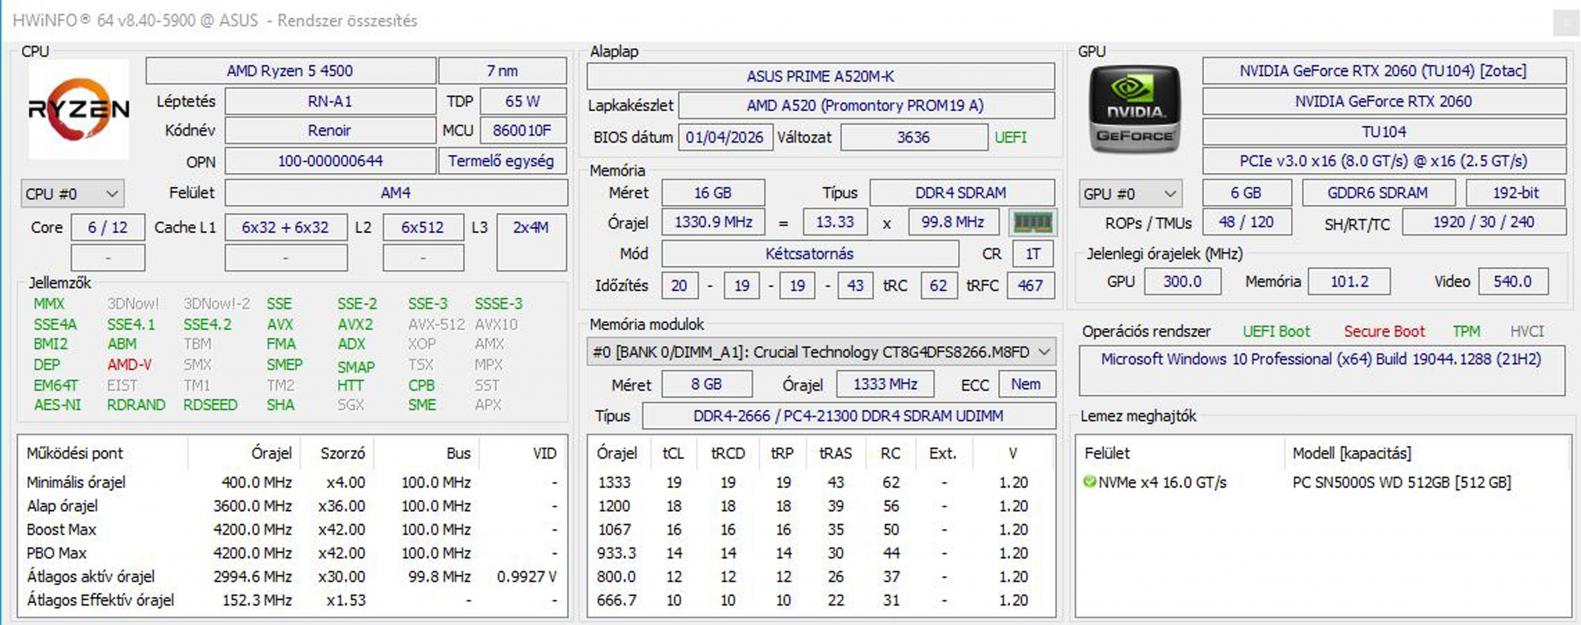Click the NVIDIA GeForce logo

[1134, 110]
